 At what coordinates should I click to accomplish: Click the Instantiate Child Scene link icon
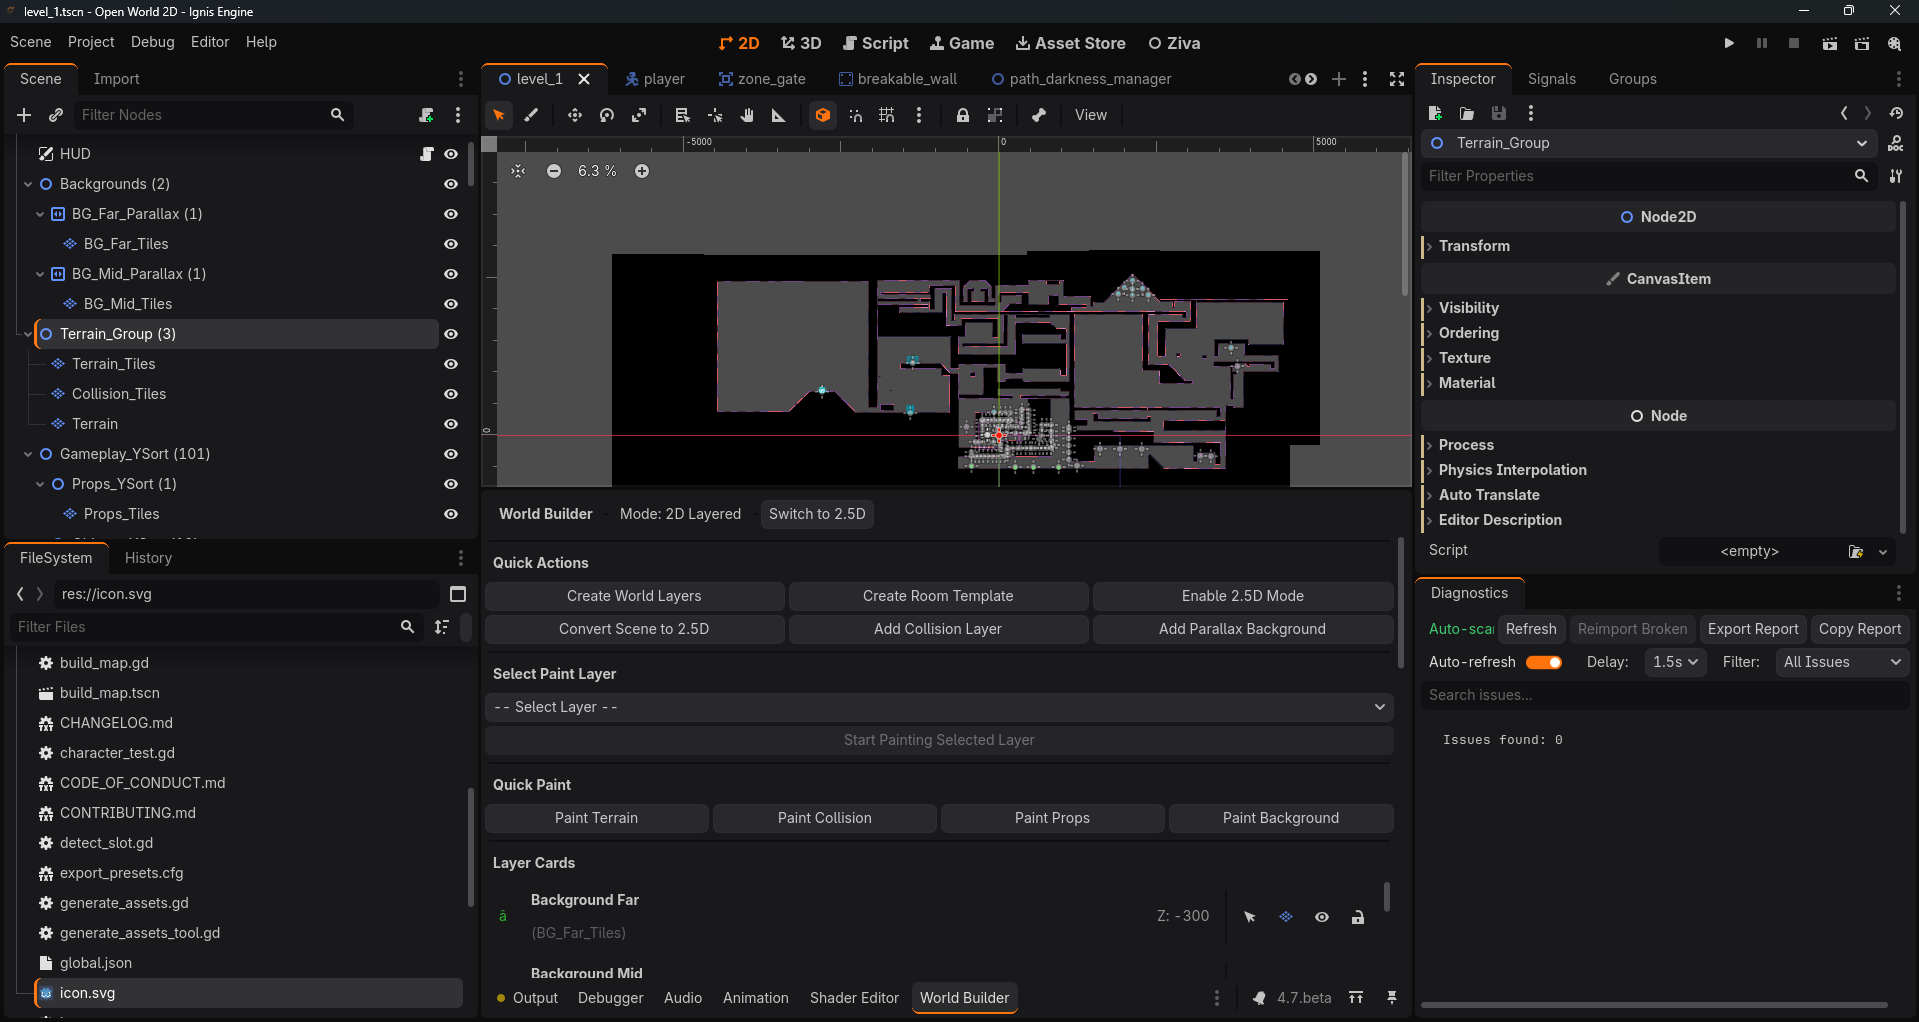click(56, 115)
